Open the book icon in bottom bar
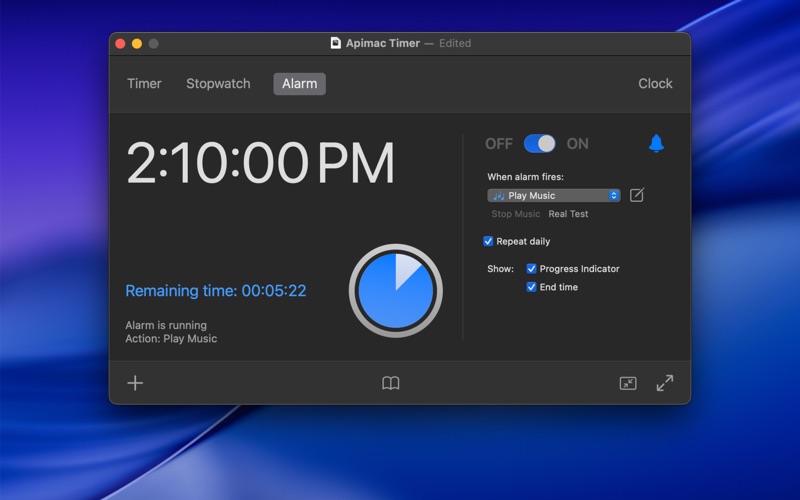This screenshot has width=800, height=500. [x=391, y=383]
